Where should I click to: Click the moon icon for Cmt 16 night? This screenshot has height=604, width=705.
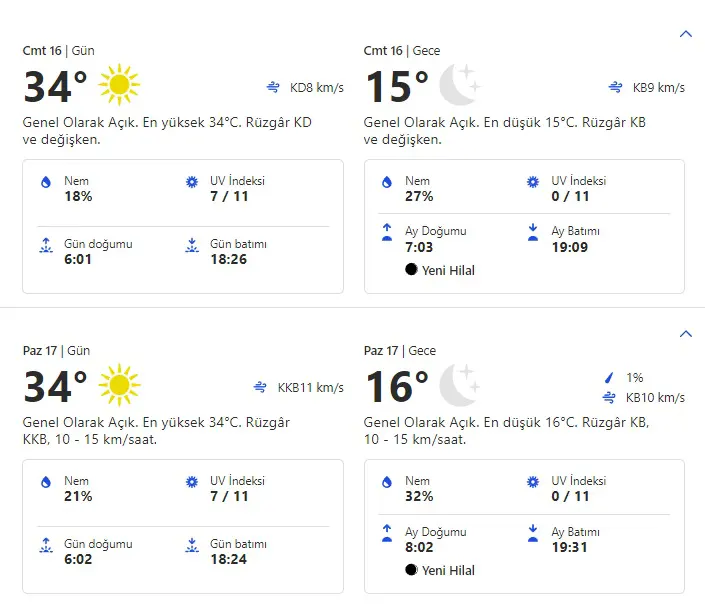[460, 85]
